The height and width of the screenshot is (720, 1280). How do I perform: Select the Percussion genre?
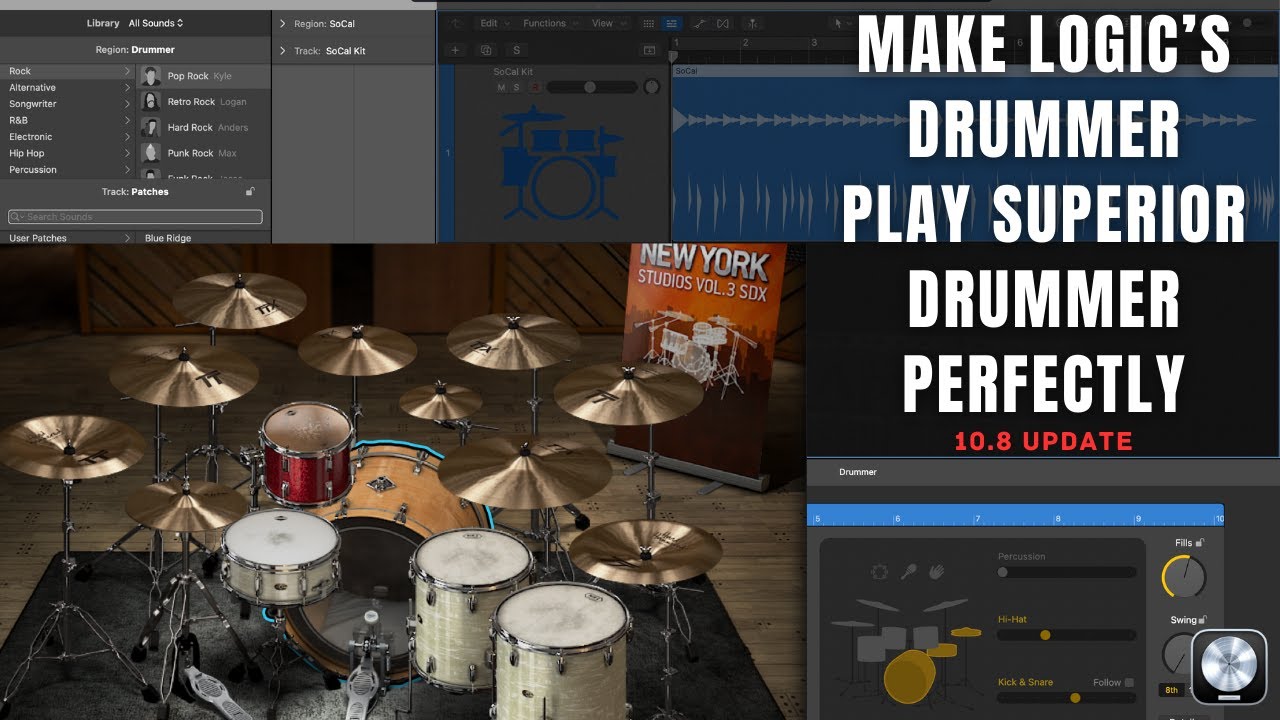67,170
